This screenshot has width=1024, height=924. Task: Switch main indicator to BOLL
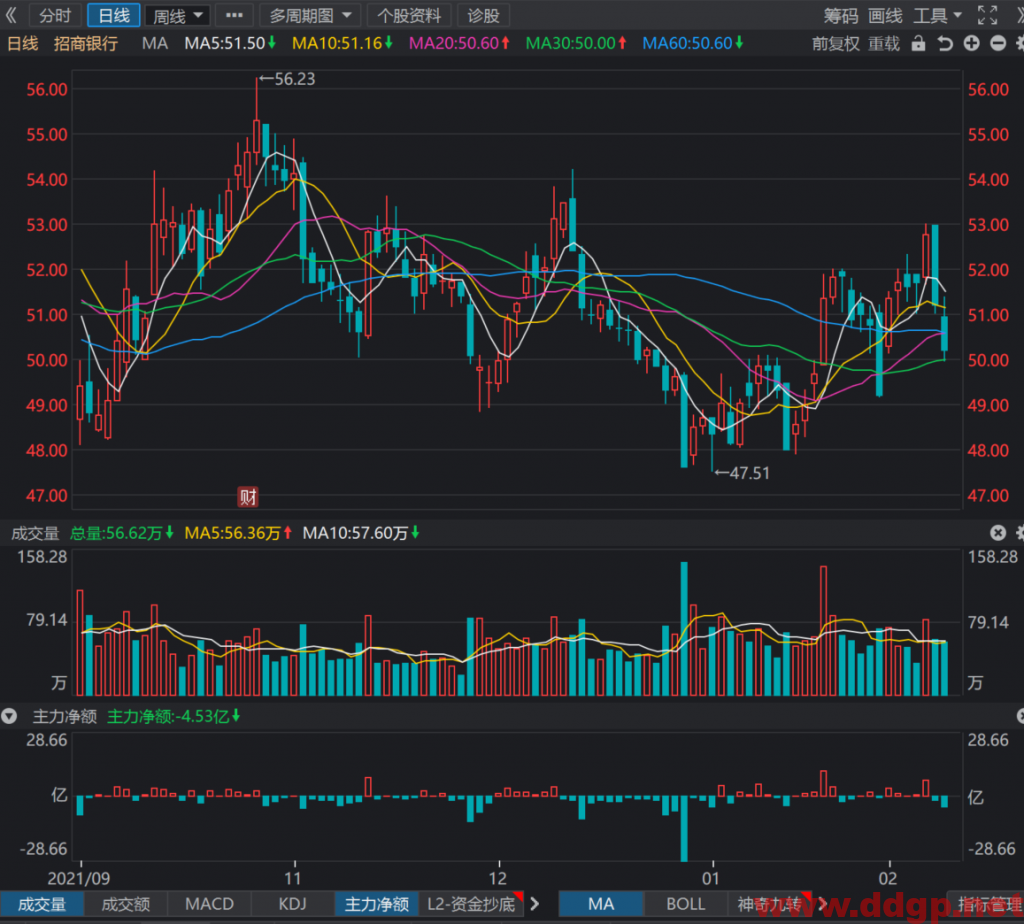(x=685, y=904)
